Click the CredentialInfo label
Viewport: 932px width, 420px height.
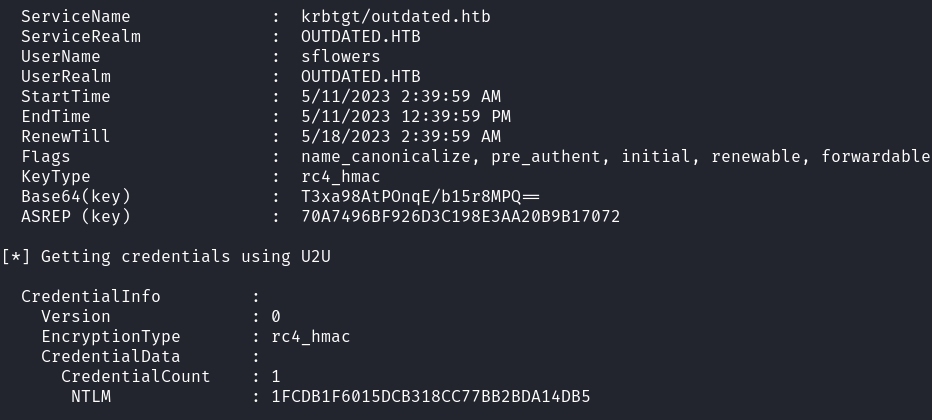pyautogui.click(x=90, y=297)
